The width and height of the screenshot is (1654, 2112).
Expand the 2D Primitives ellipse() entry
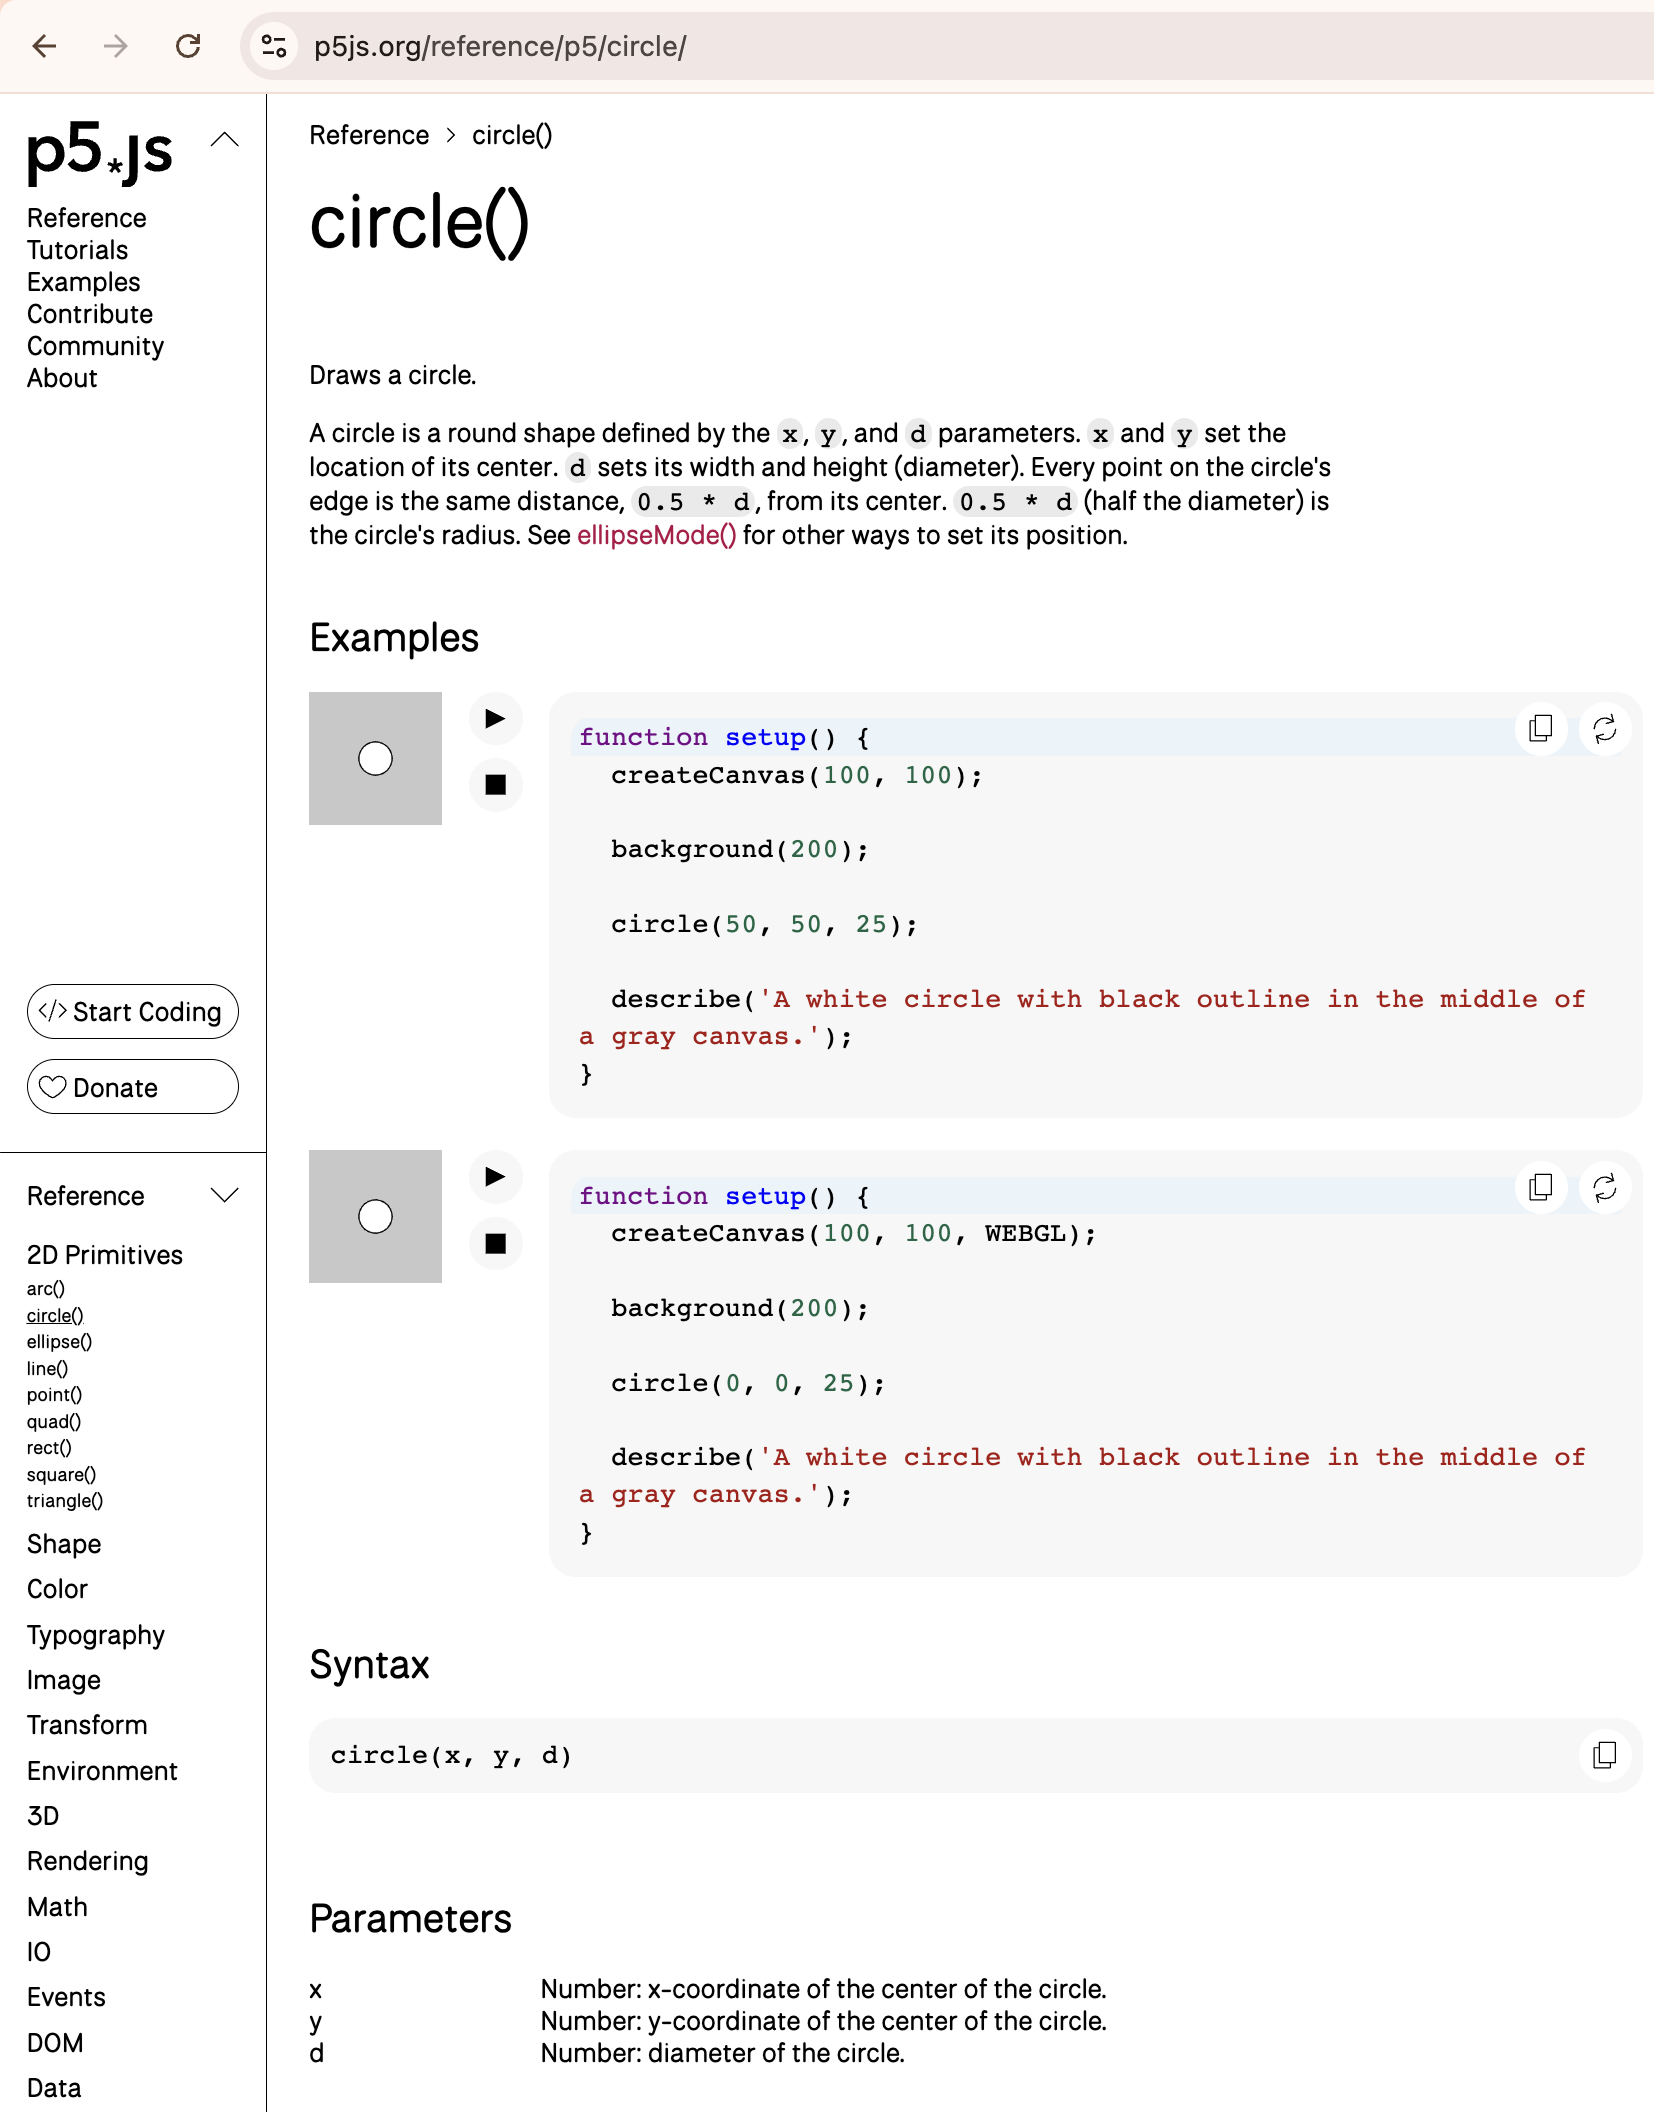[59, 1342]
